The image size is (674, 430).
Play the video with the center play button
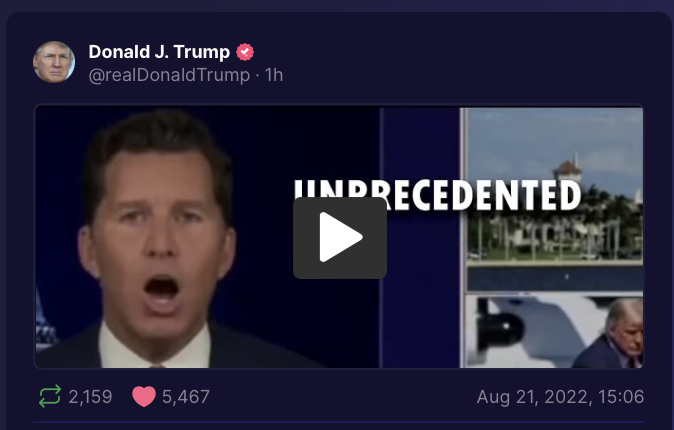point(340,237)
